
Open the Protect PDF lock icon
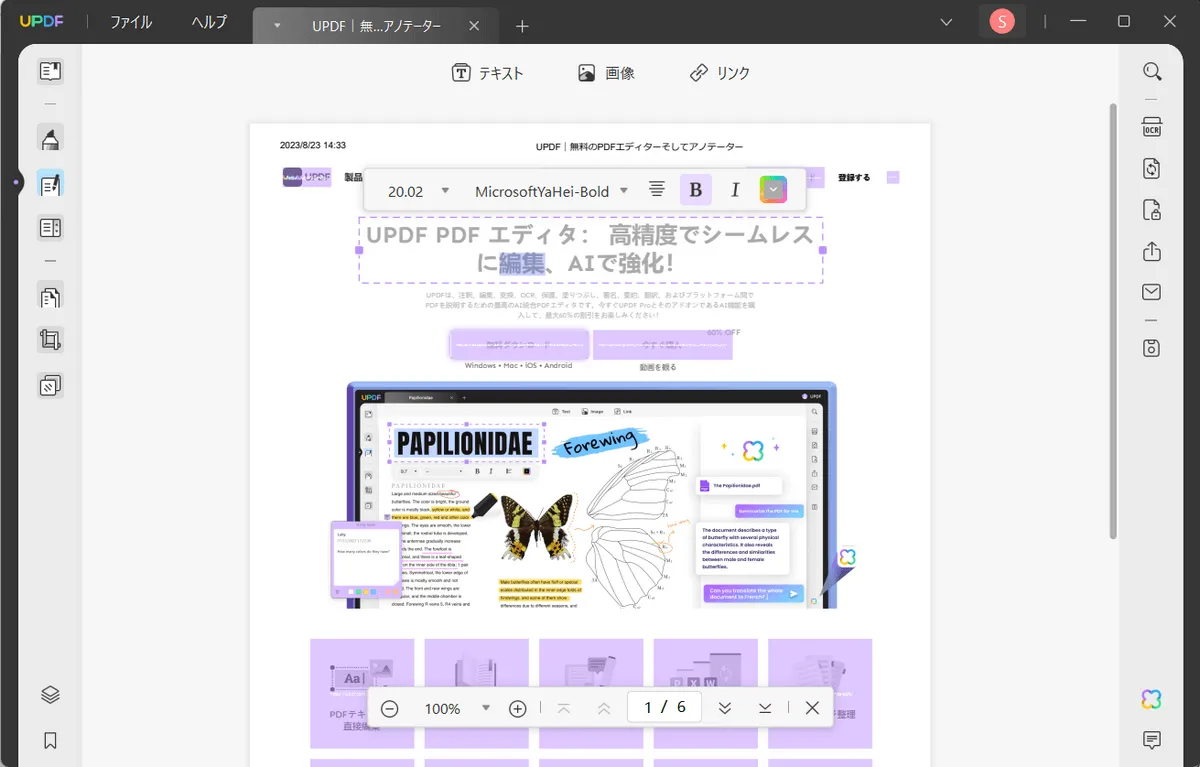1152,210
